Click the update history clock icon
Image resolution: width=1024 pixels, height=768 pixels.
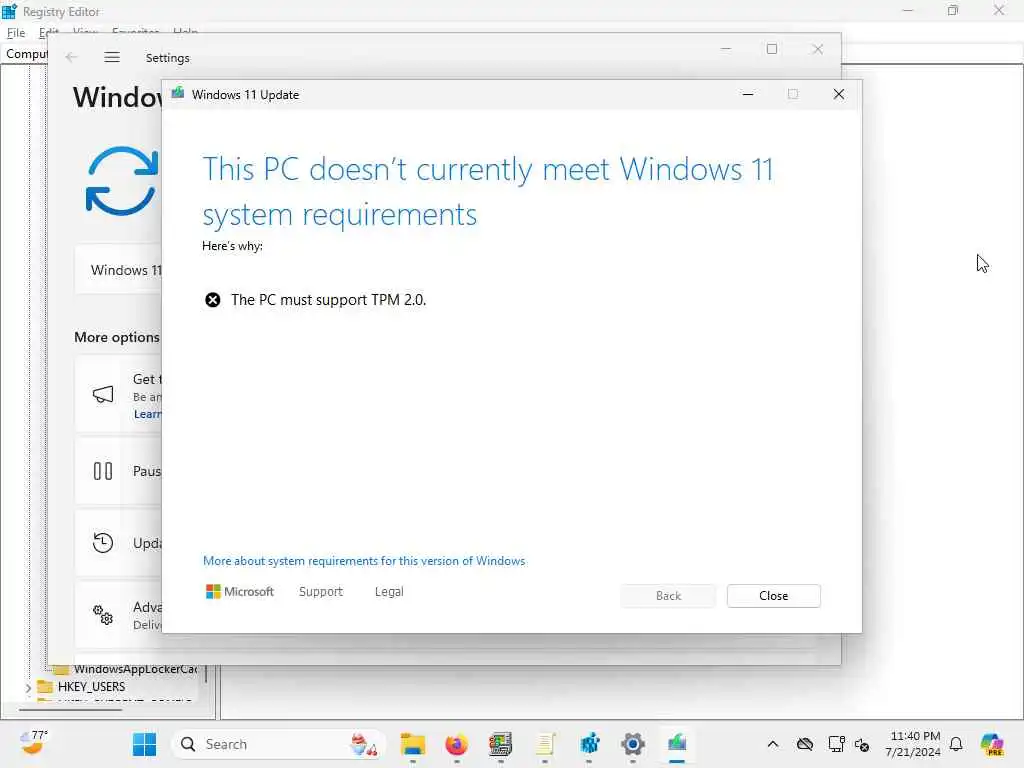pyautogui.click(x=103, y=543)
